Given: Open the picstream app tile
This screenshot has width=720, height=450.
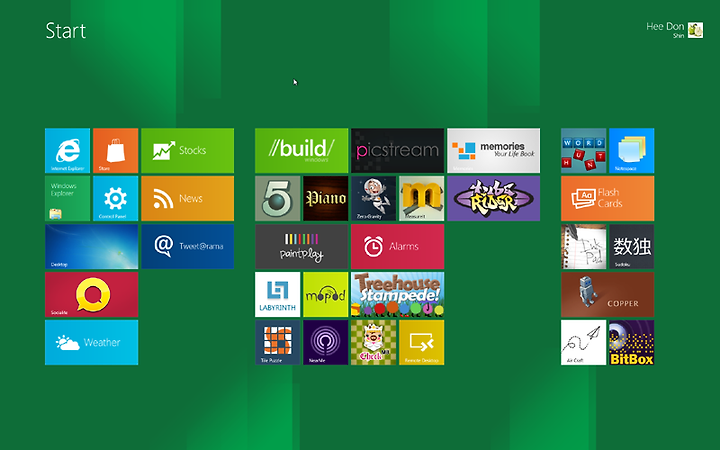Looking at the screenshot, I should pos(398,151).
